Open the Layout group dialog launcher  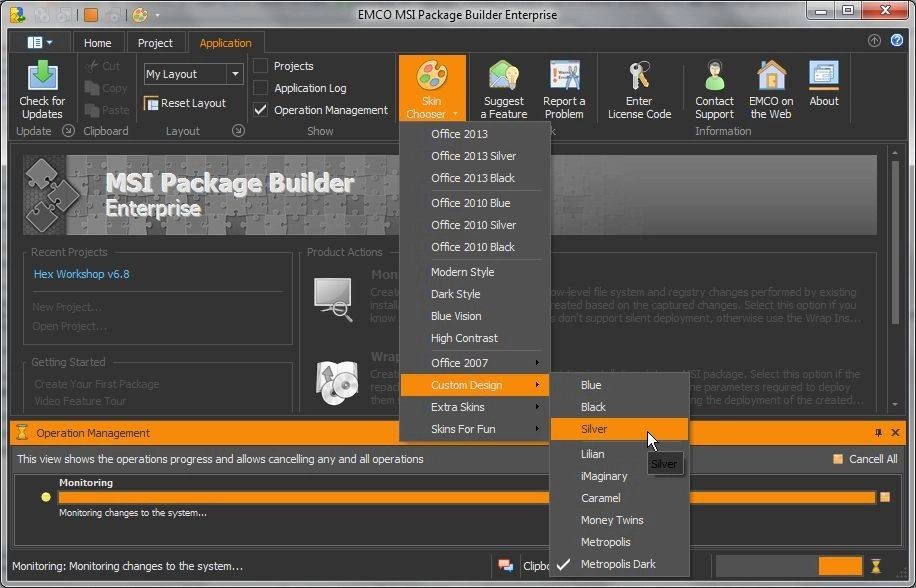tap(238, 131)
